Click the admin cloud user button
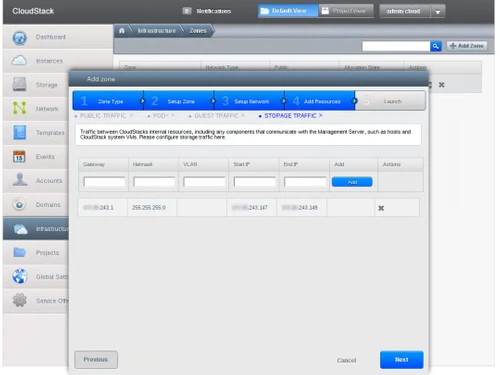This screenshot has width=500, height=375. pyautogui.click(x=405, y=11)
